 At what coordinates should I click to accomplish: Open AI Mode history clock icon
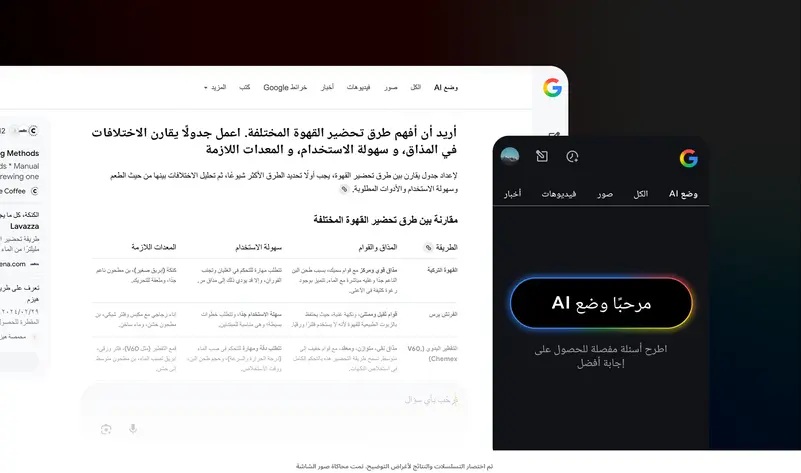tap(572, 157)
